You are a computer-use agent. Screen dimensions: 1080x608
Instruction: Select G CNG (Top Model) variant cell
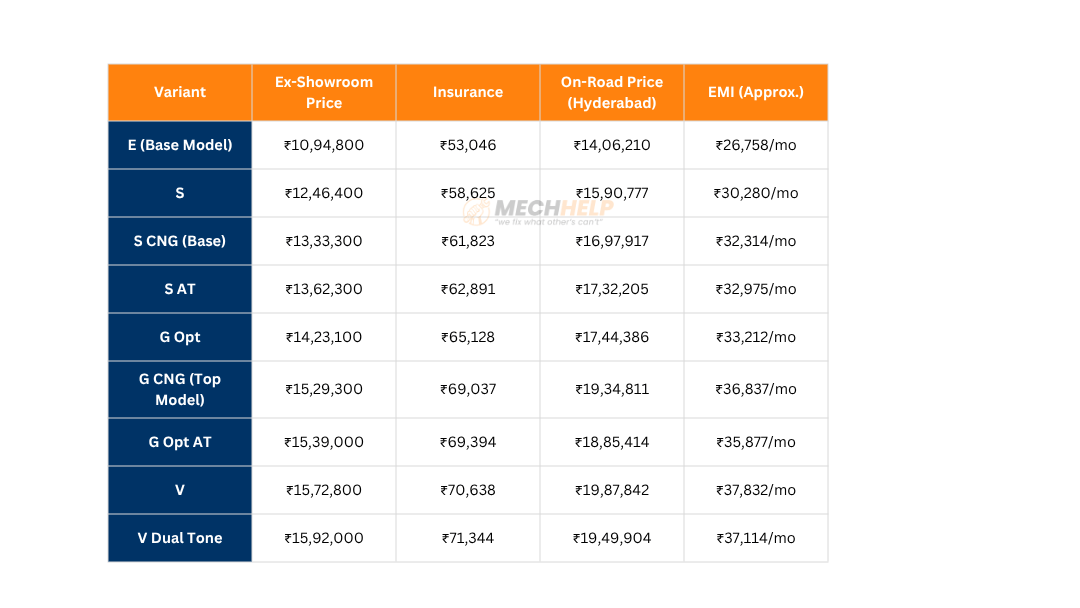pos(180,389)
